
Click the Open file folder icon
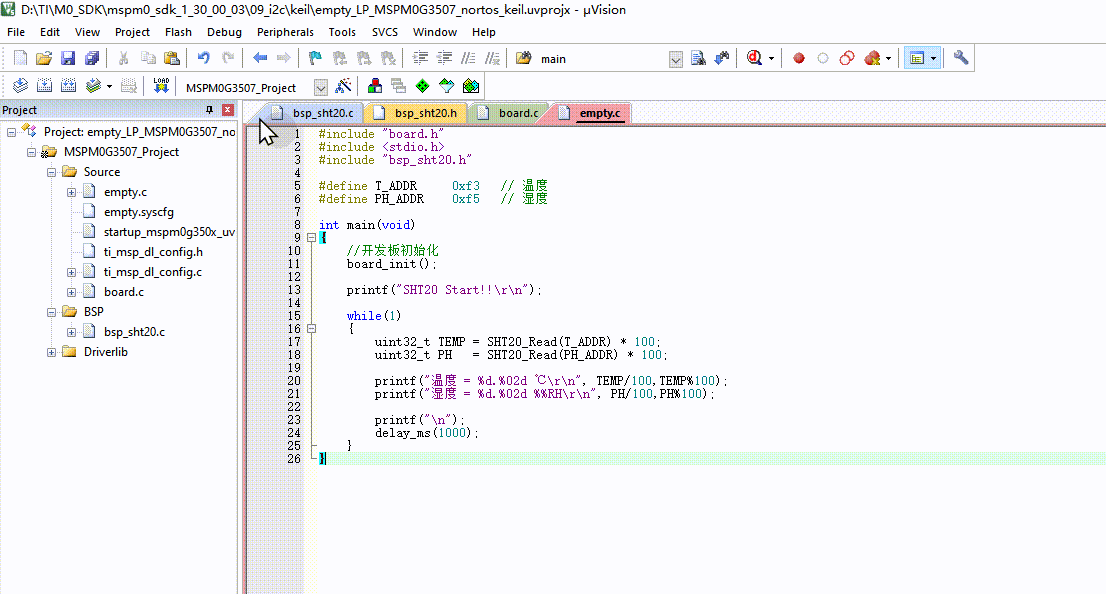click(44, 59)
